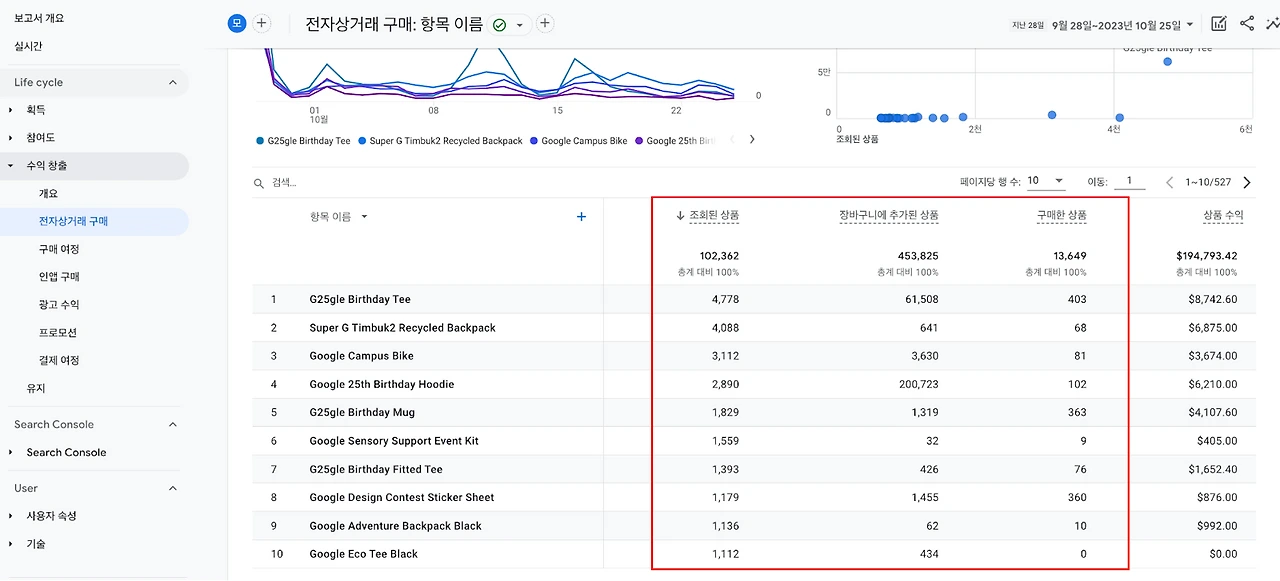Toggle the Super G Timbuk2 Recycled Backpack legend series
This screenshot has height=581, width=1280.
(x=440, y=141)
